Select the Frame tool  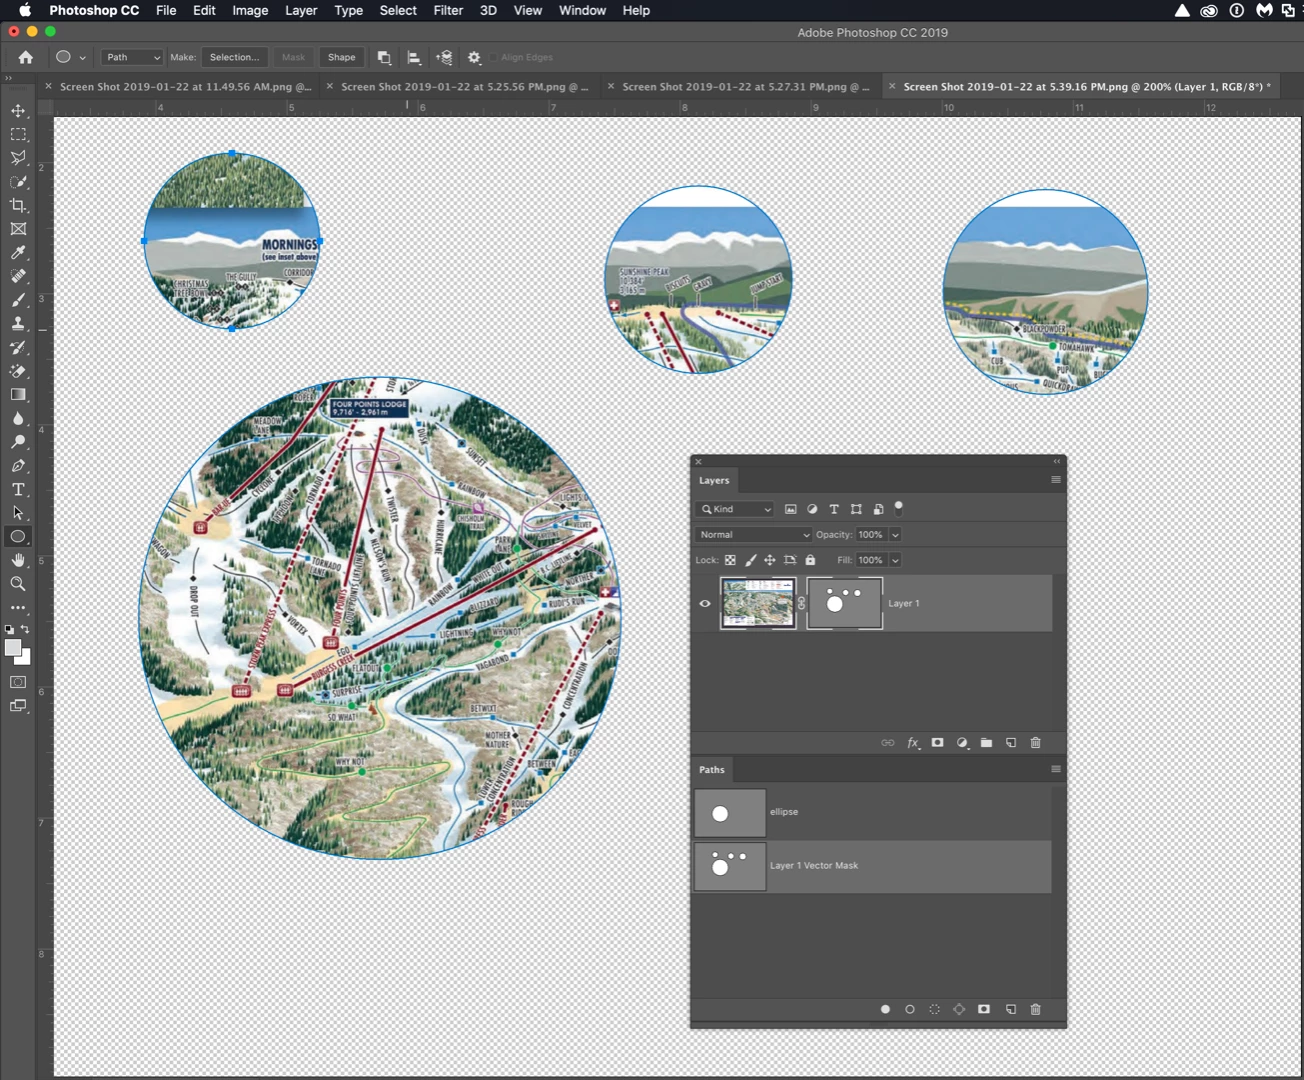coord(18,229)
